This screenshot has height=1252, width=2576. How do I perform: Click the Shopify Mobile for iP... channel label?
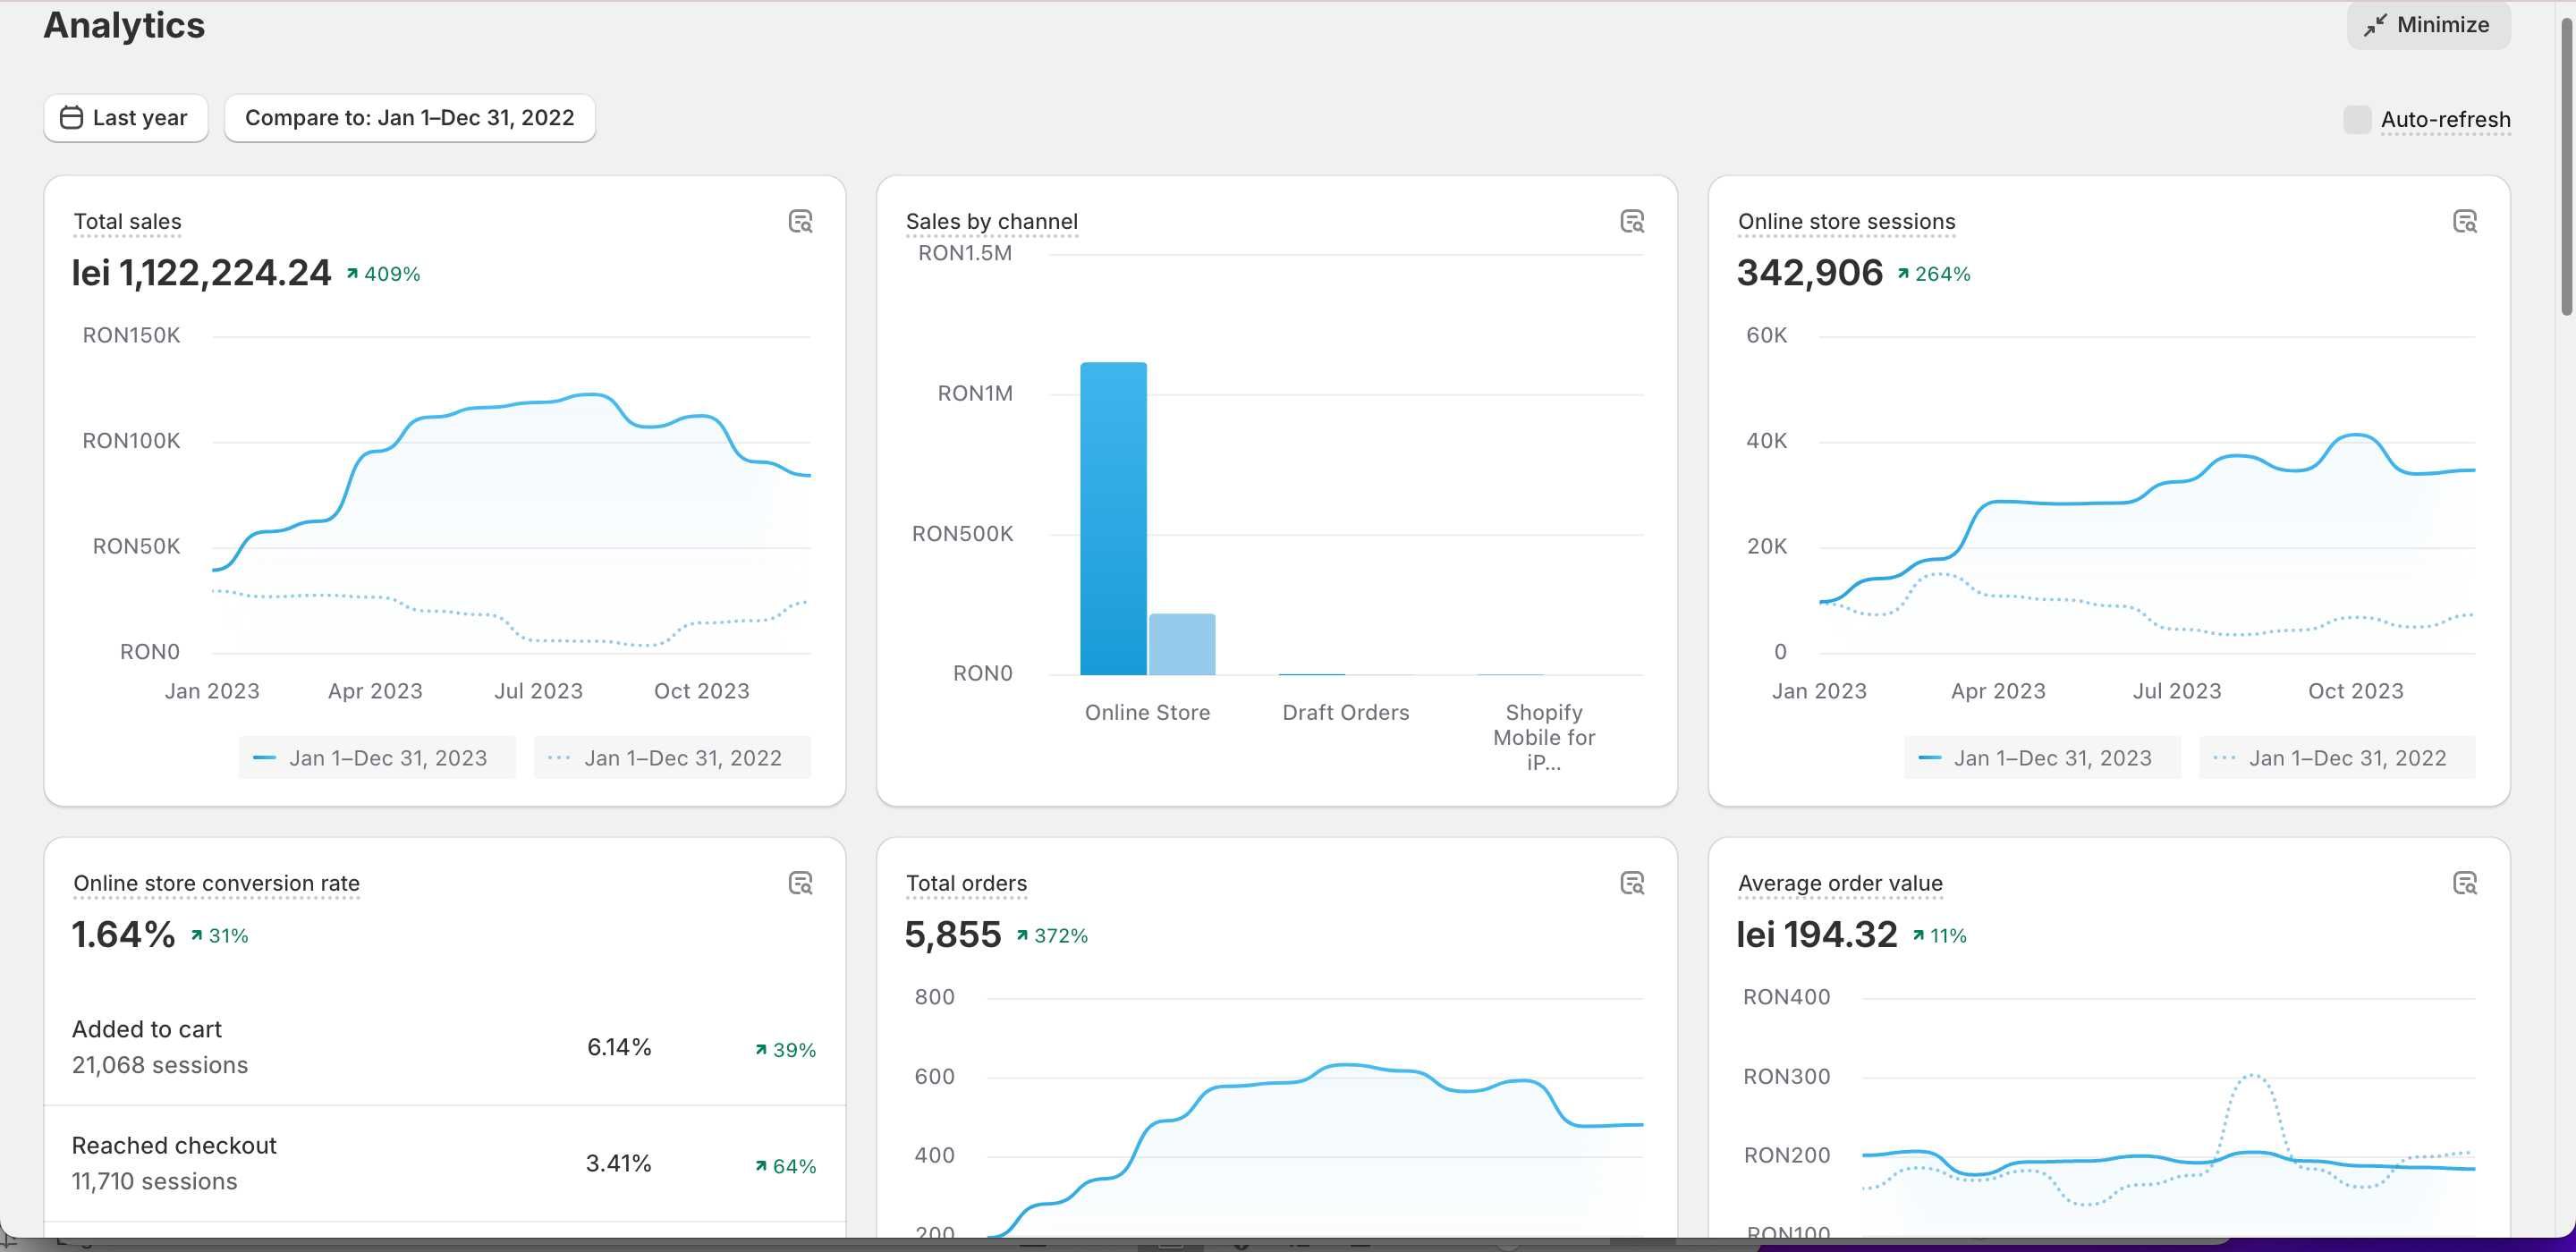tap(1544, 737)
